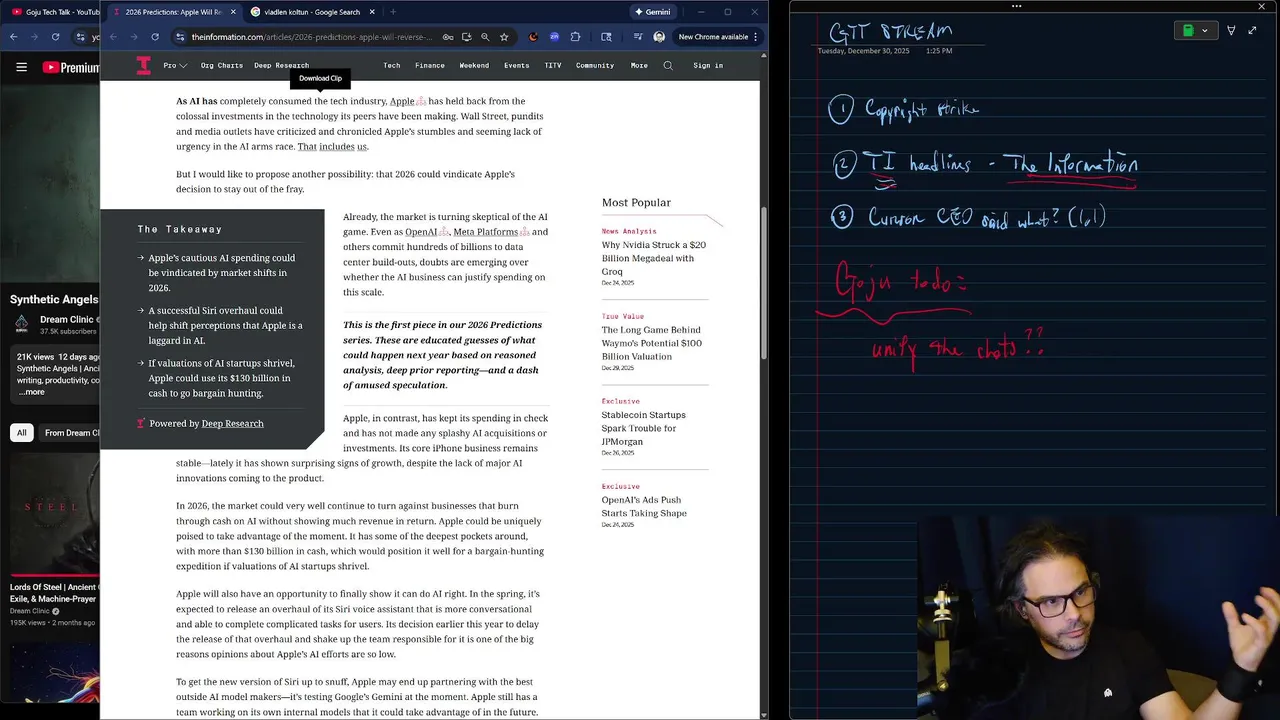Viewport: 1280px width, 720px height.
Task: Expand the More menu in site navigation
Action: [639, 66]
